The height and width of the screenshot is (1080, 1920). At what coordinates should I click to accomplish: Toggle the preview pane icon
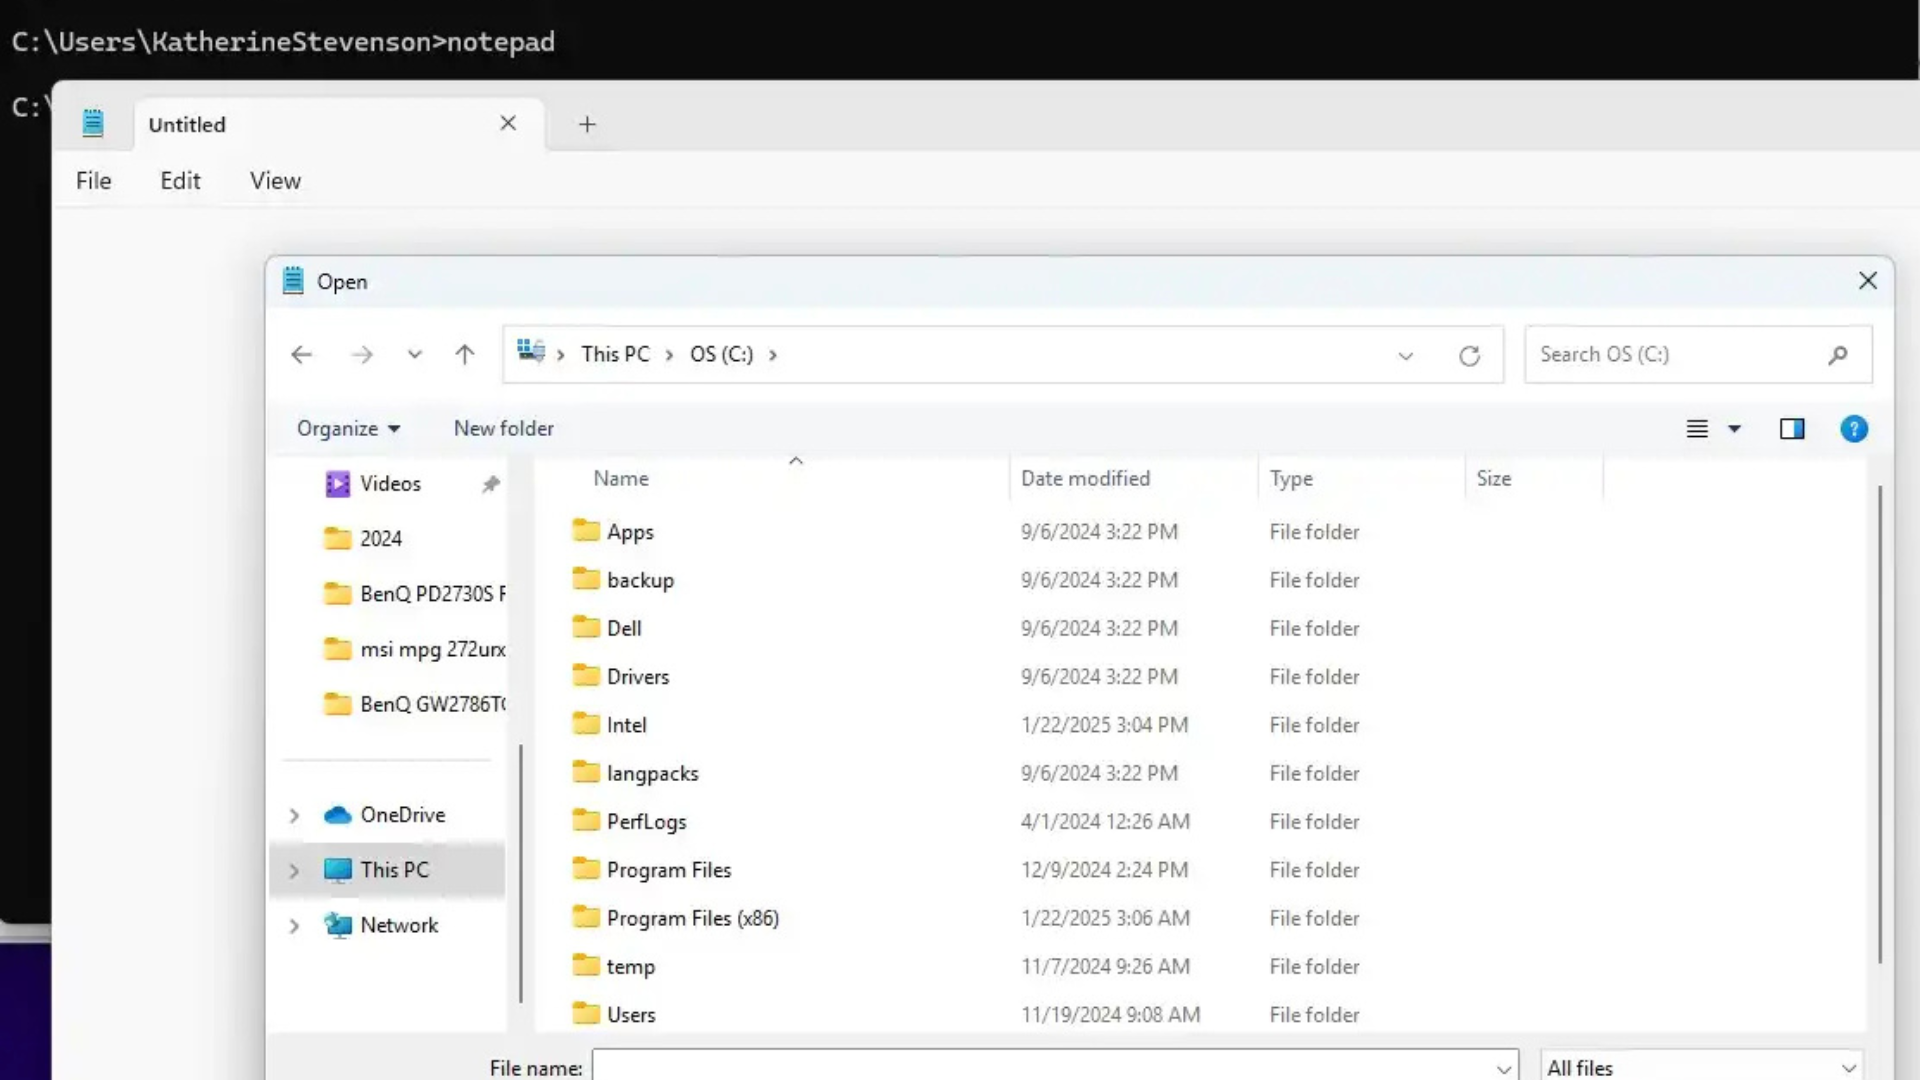pos(1791,429)
